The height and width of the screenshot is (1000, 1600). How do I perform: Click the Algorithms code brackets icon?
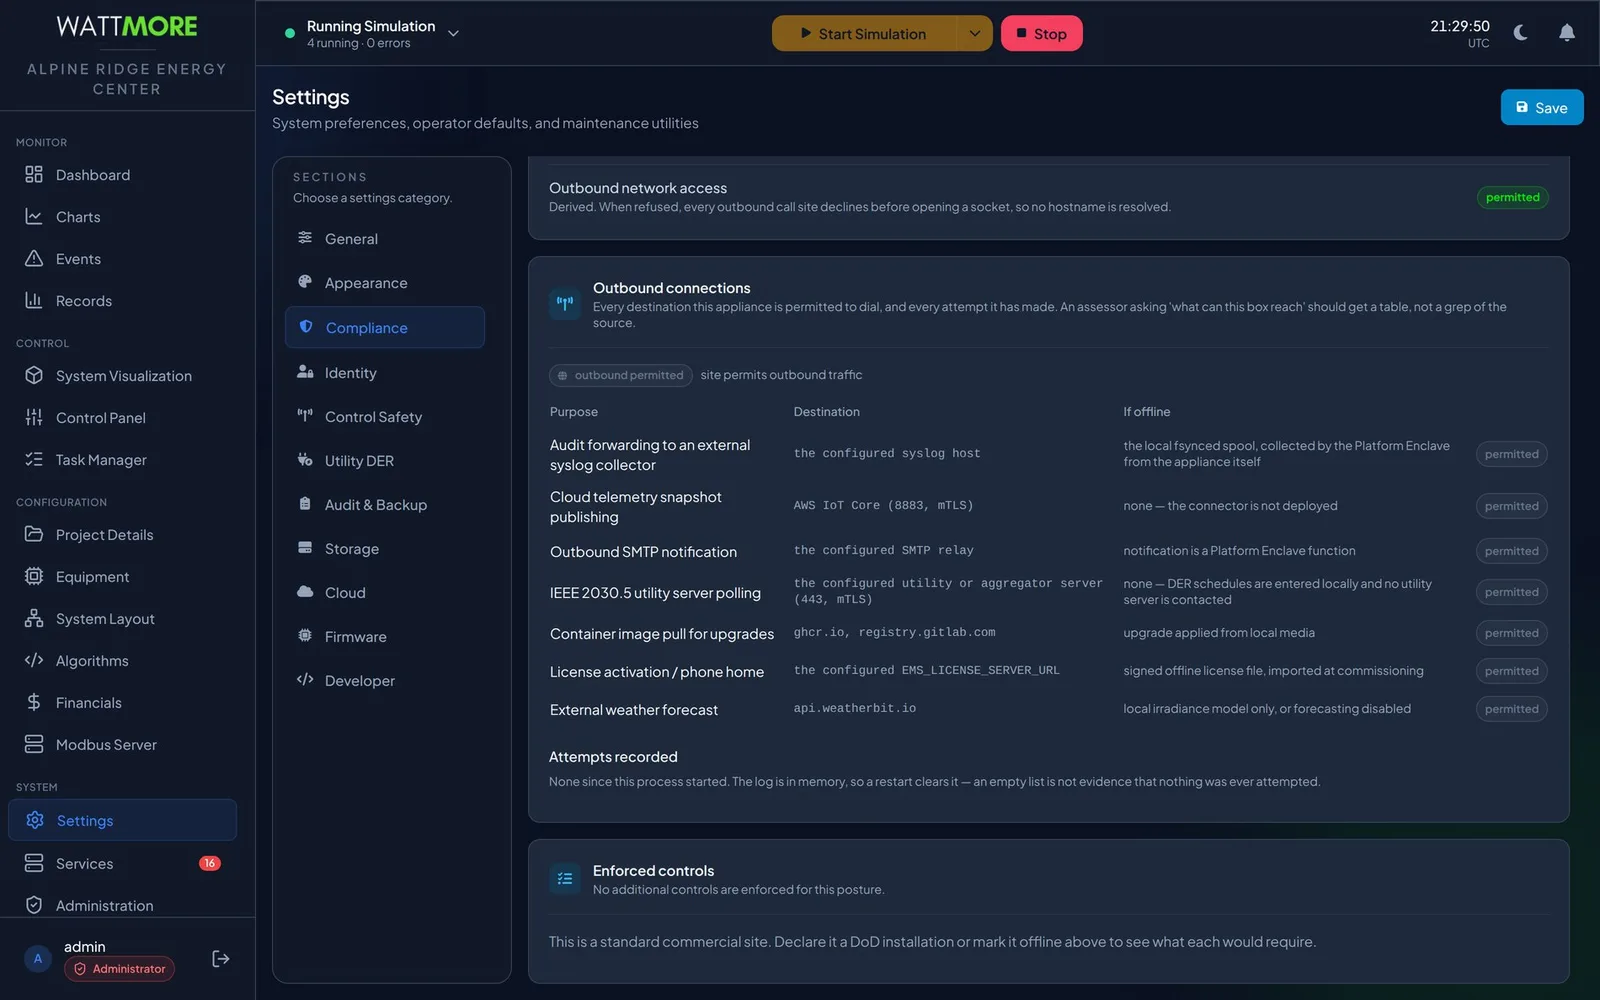(34, 661)
